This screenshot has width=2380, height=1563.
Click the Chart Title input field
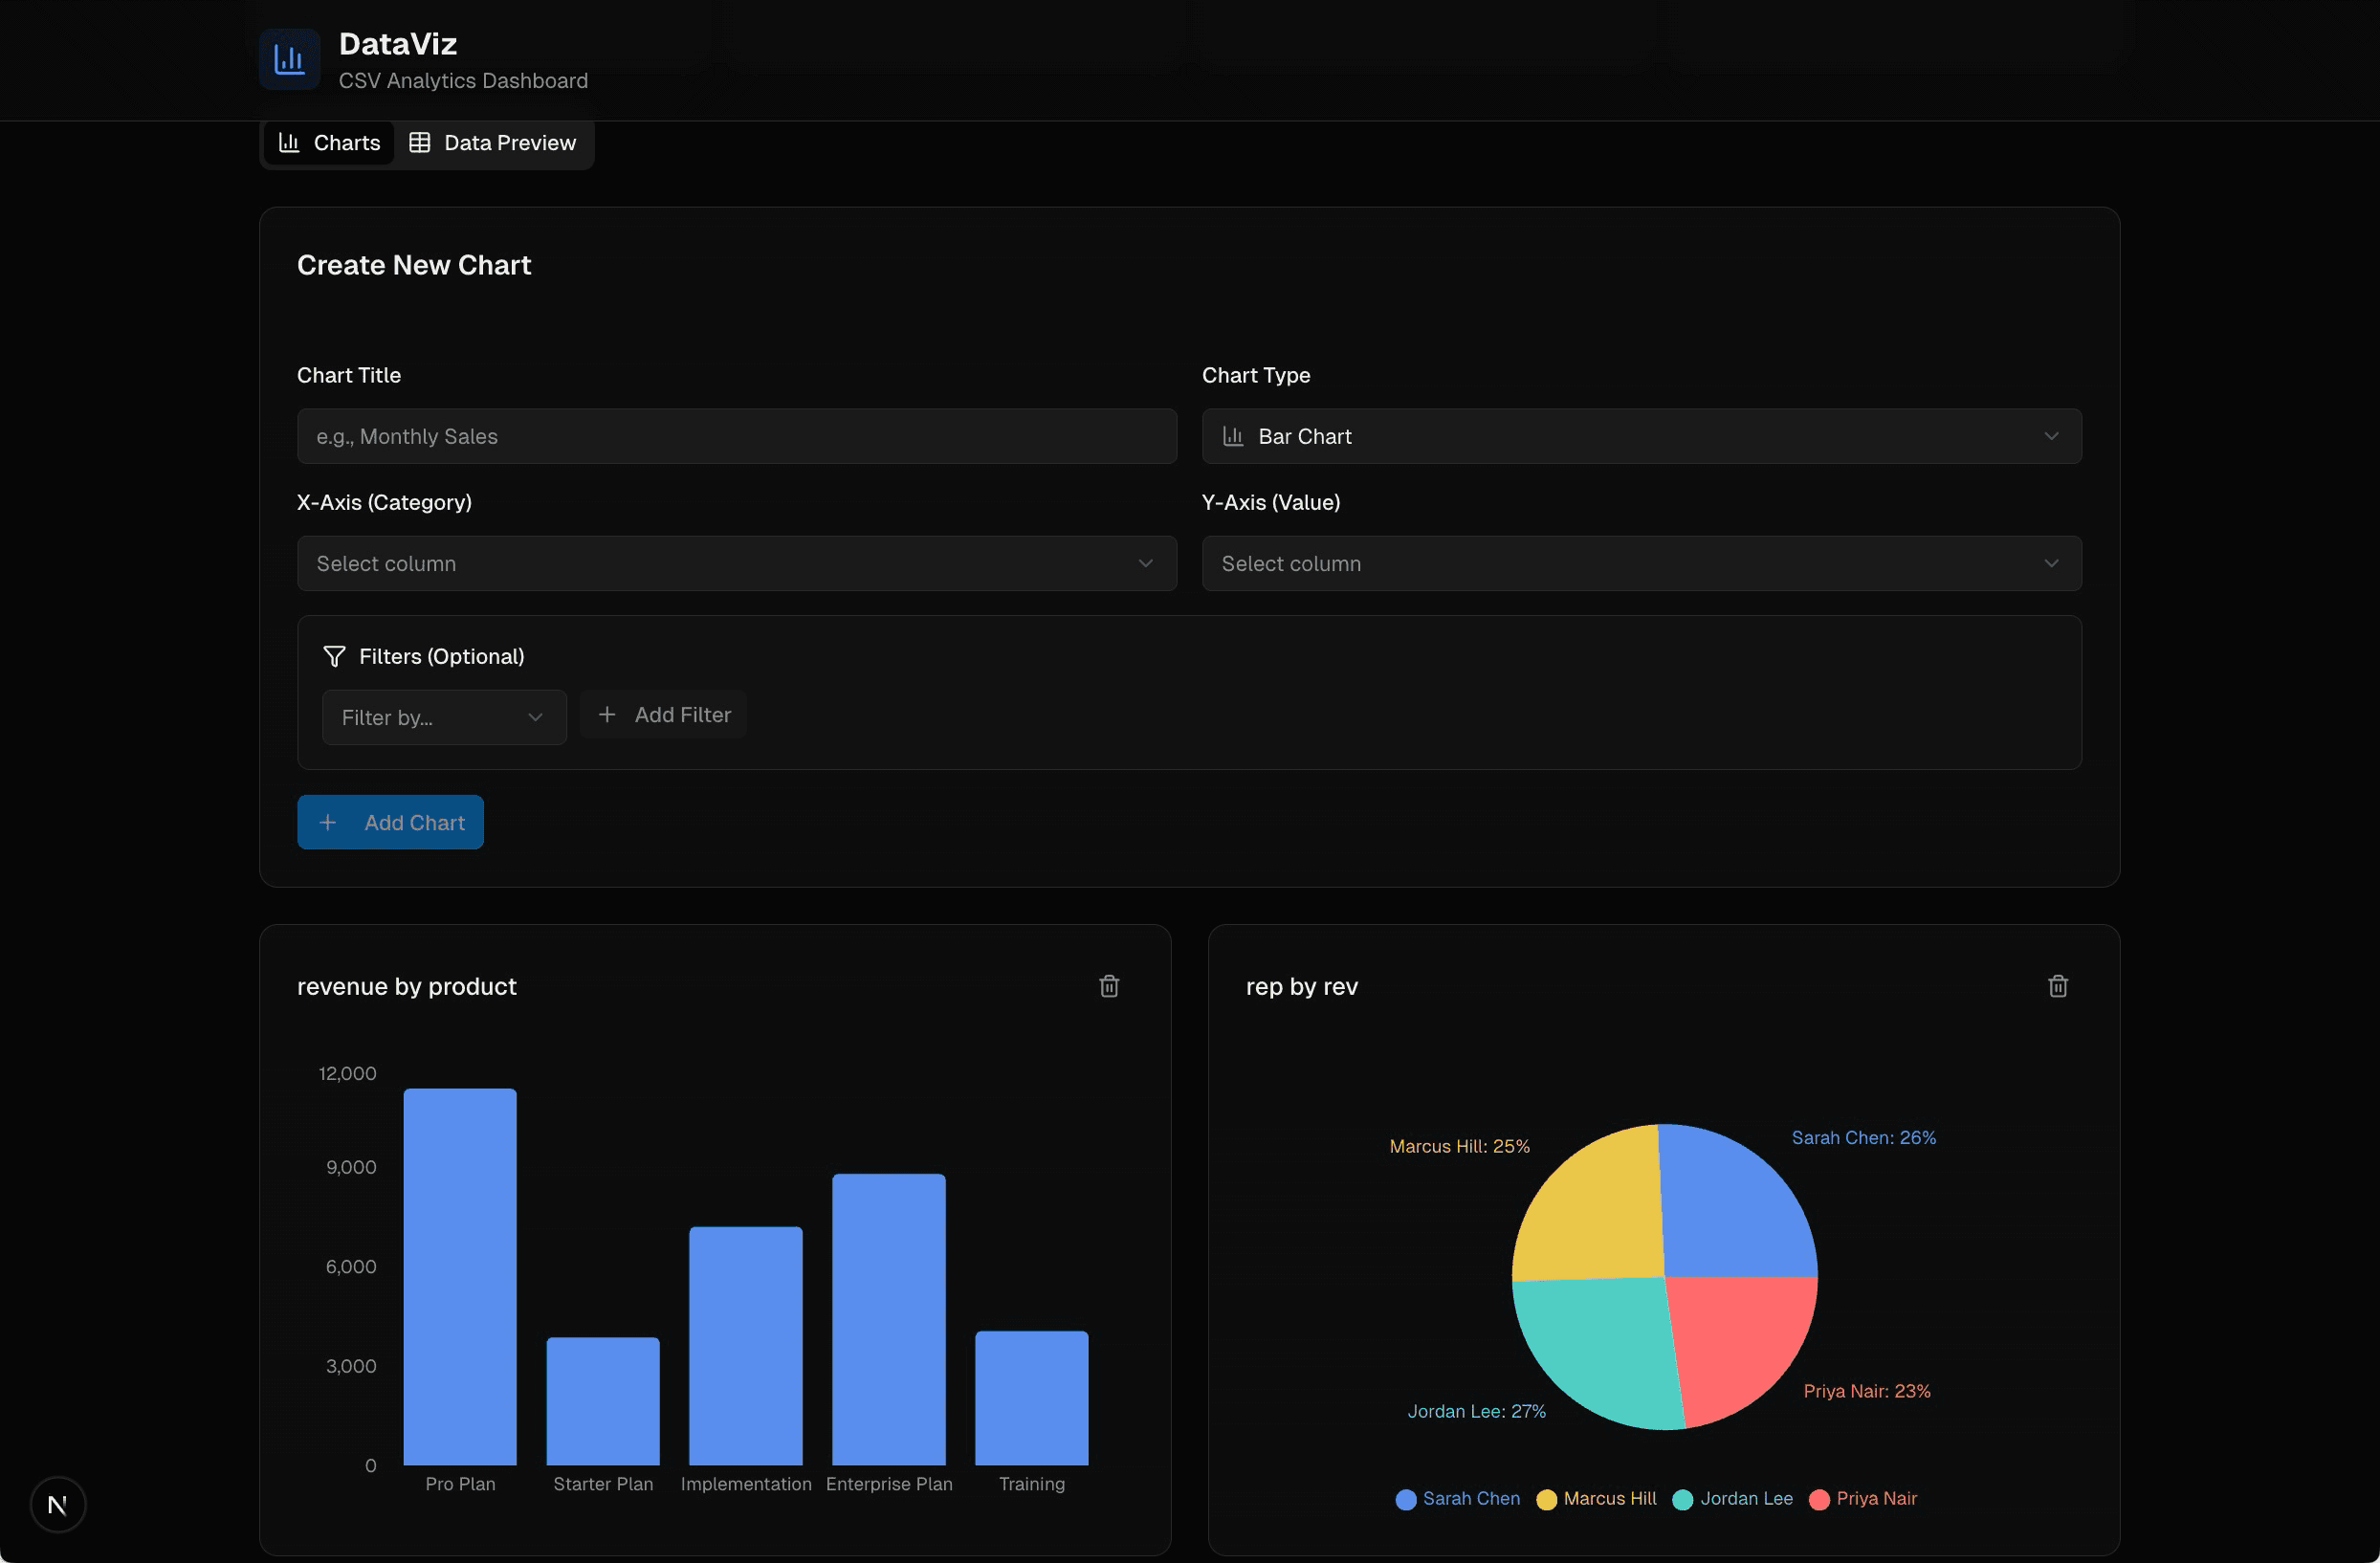(736, 436)
